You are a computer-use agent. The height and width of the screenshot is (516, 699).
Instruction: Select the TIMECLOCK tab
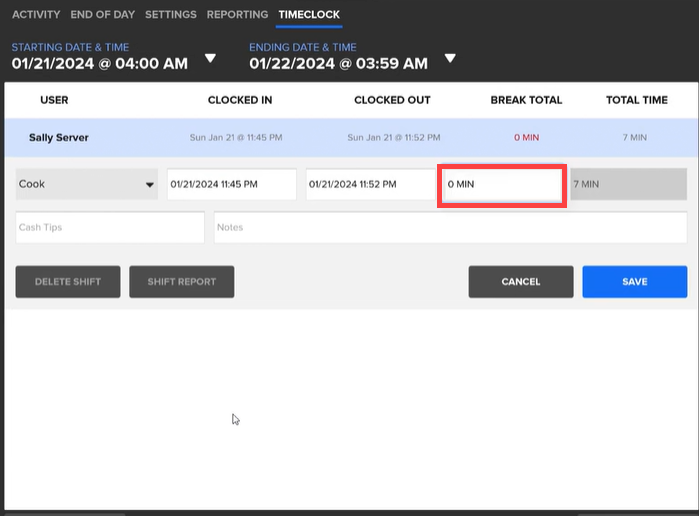(x=309, y=15)
